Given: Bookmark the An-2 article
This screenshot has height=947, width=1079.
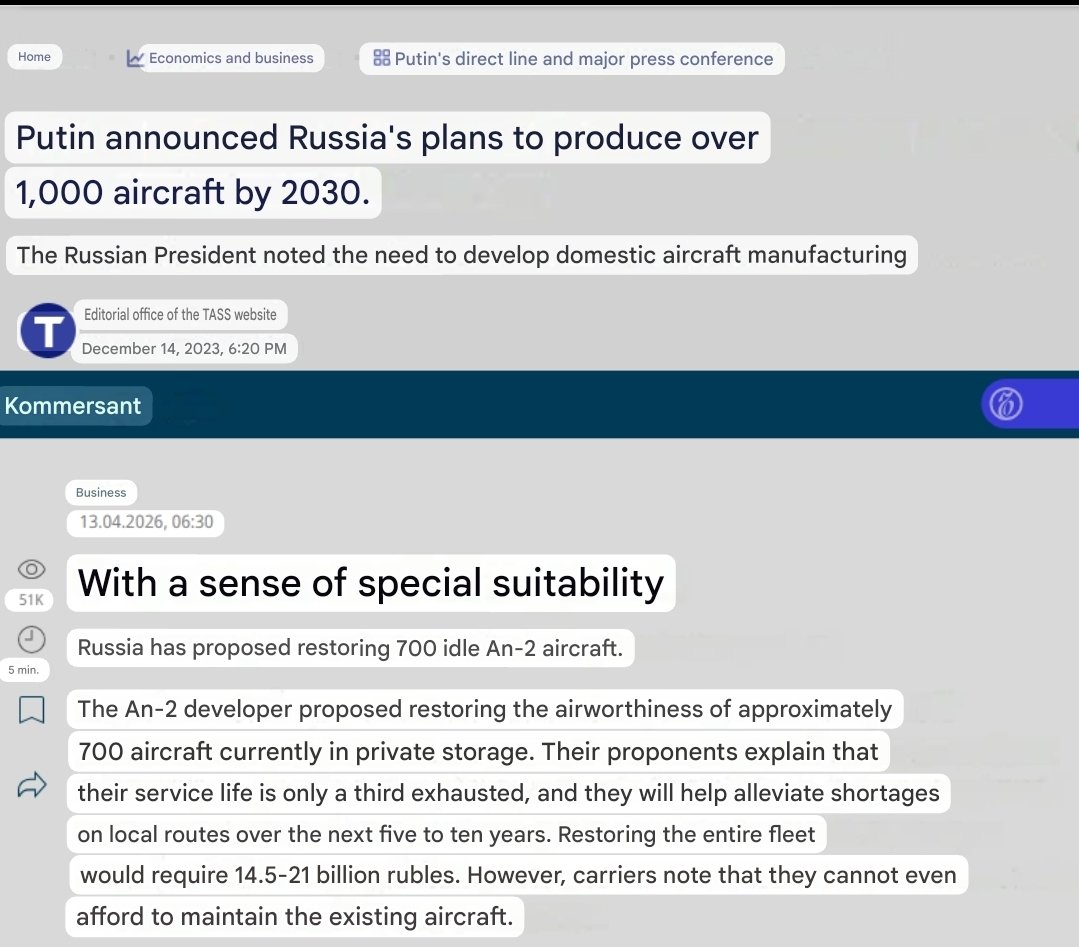Looking at the screenshot, I should click(x=32, y=710).
